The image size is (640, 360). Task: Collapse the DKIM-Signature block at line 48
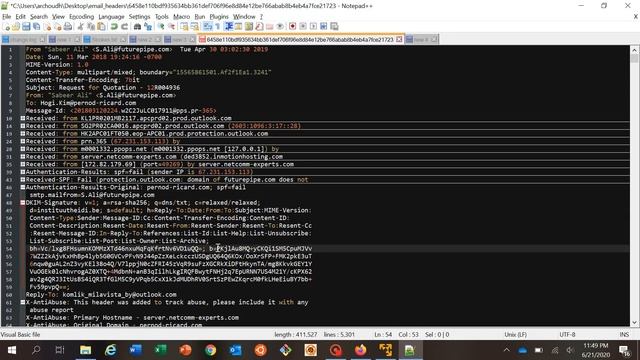click(x=23, y=202)
